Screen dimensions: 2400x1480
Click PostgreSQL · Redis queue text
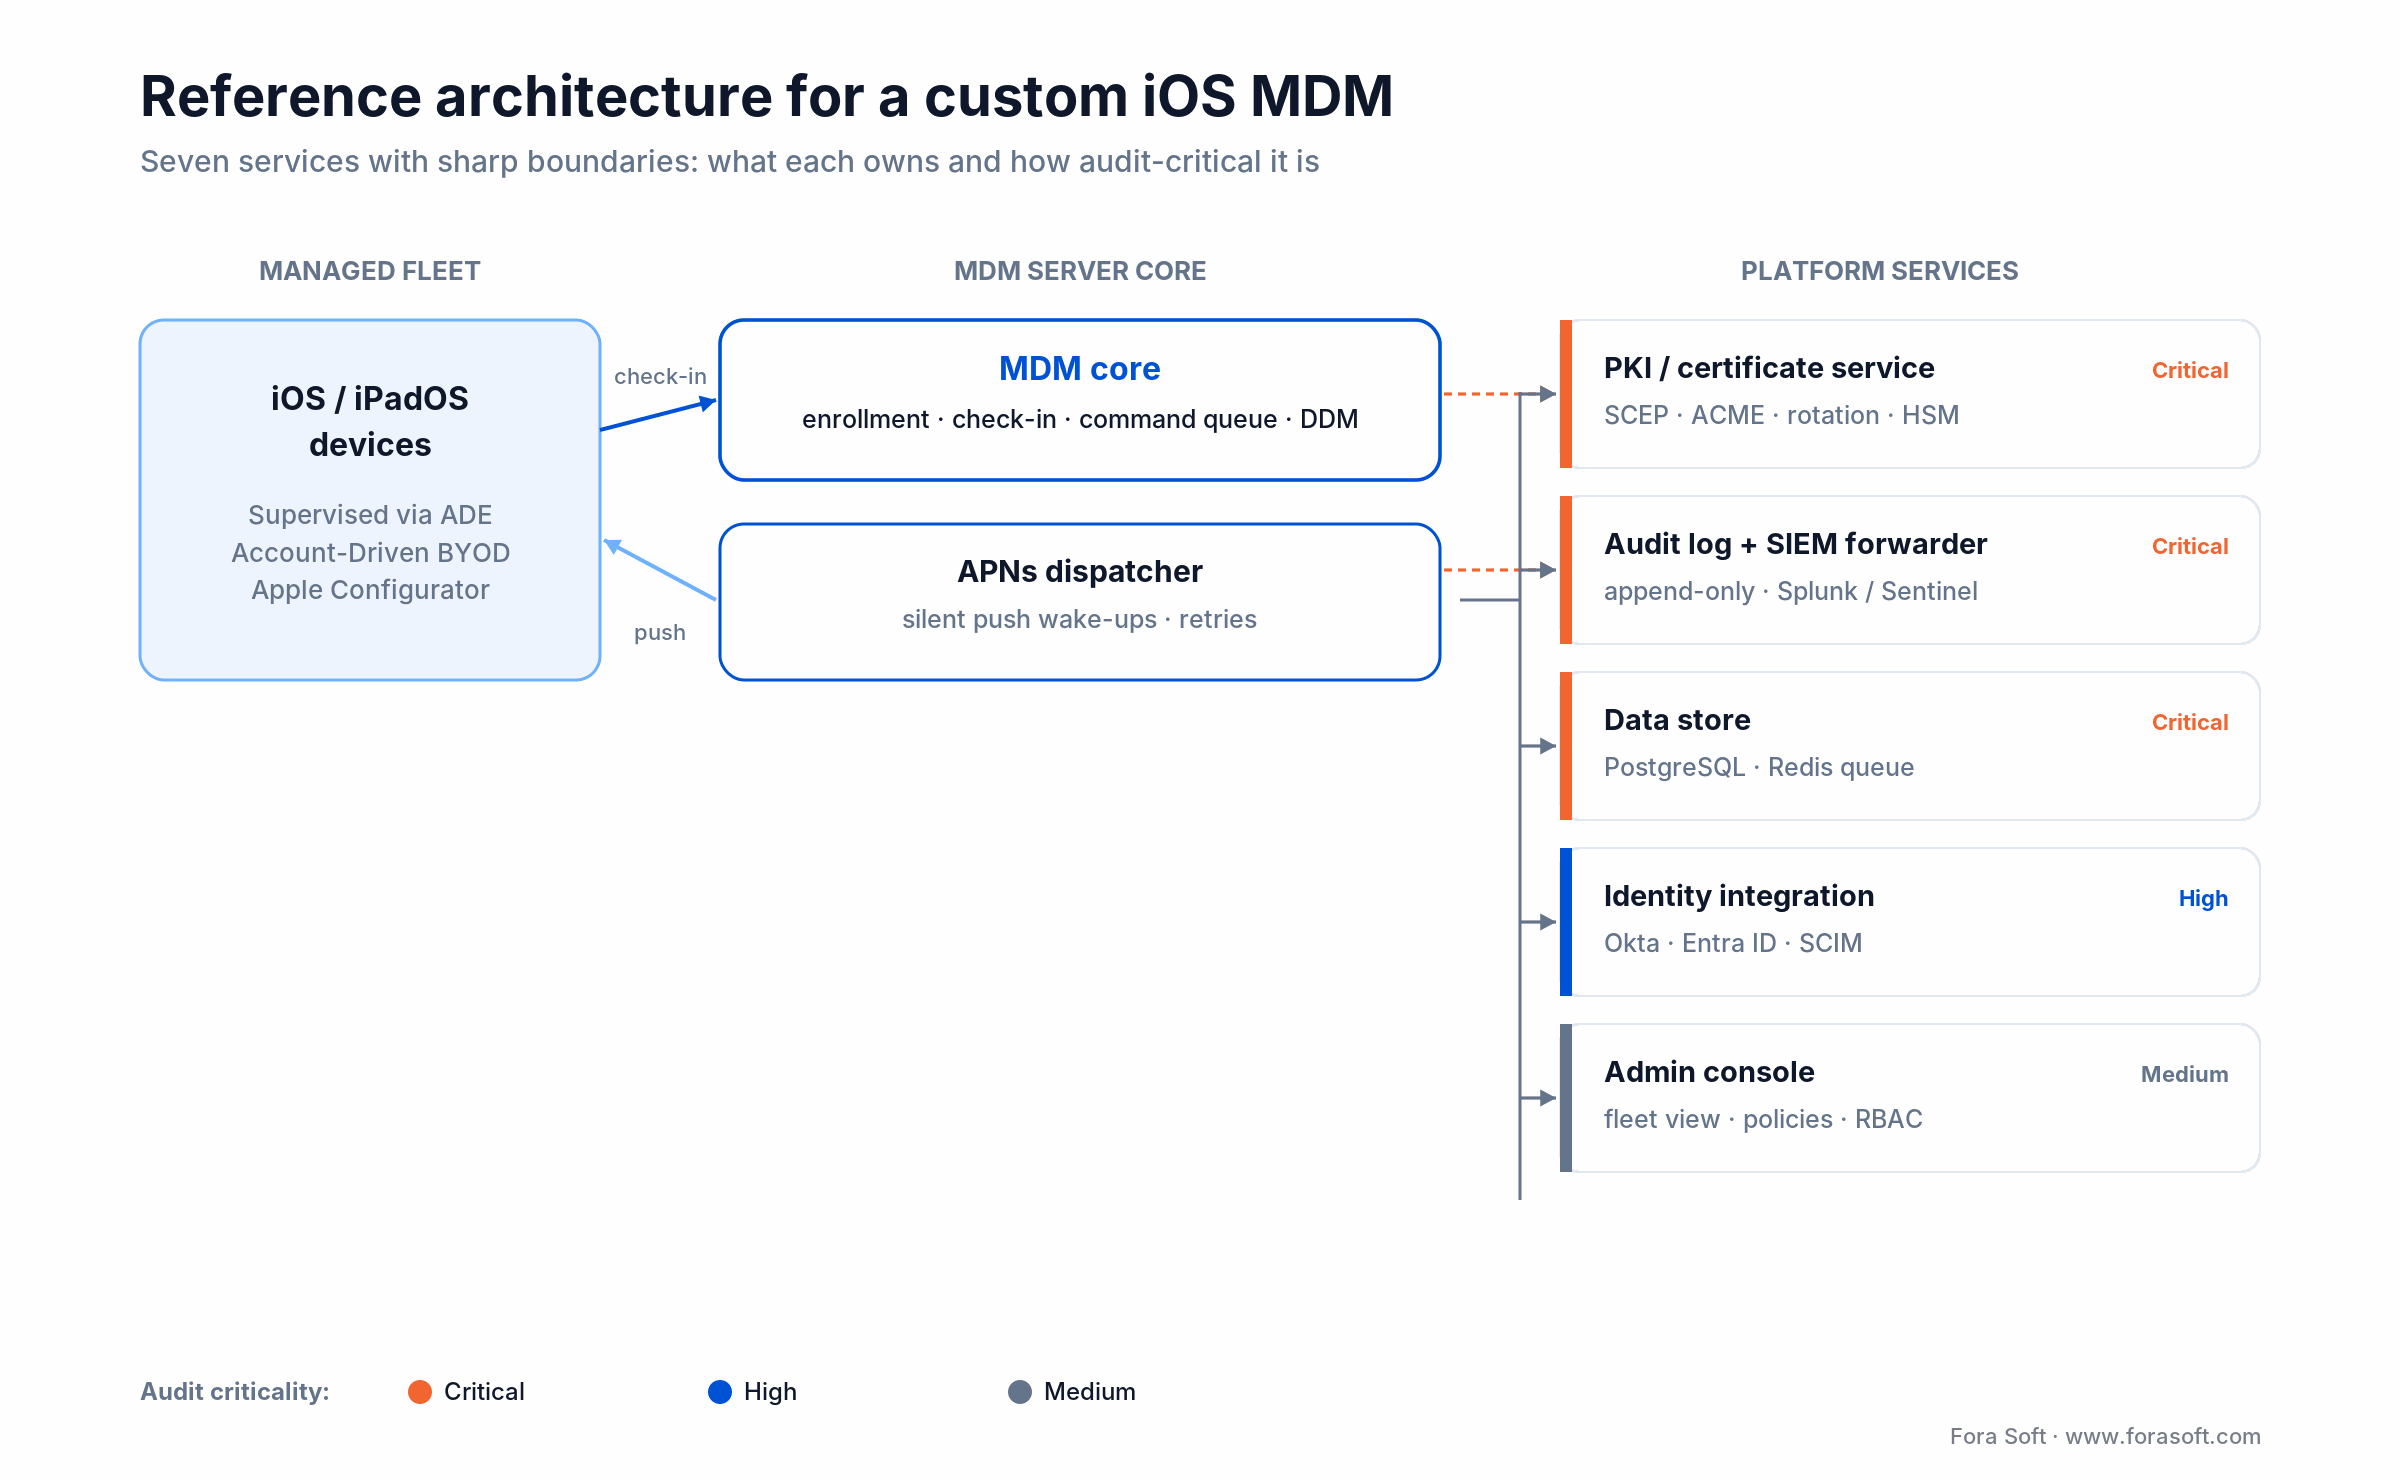coord(1758,767)
